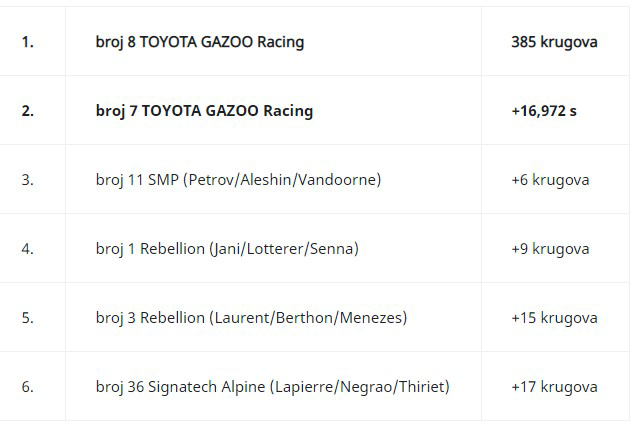This screenshot has height=428, width=635.
Task: Click broj 8 TOYOTA GAZOO Racing text
Action: click(200, 42)
